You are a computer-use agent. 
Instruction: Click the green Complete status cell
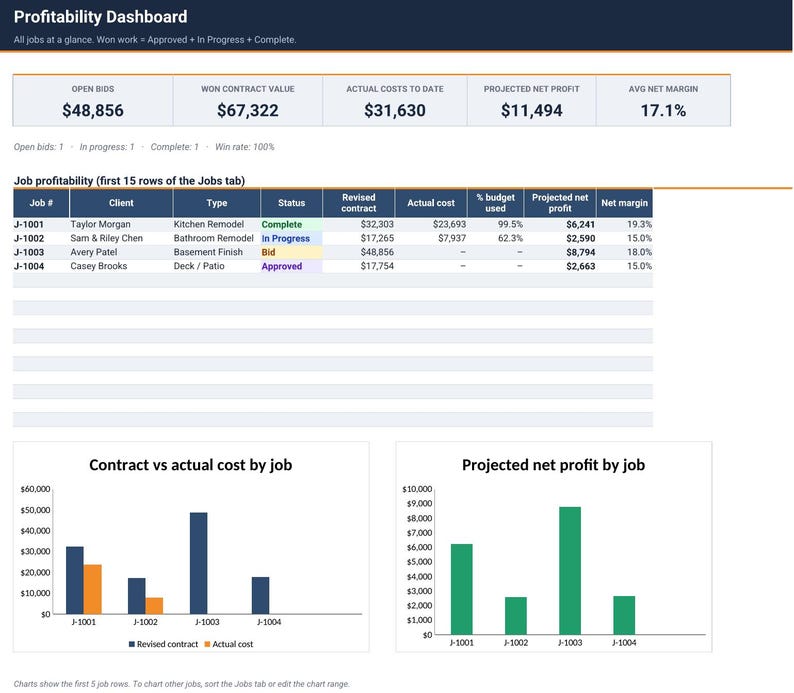click(x=291, y=224)
